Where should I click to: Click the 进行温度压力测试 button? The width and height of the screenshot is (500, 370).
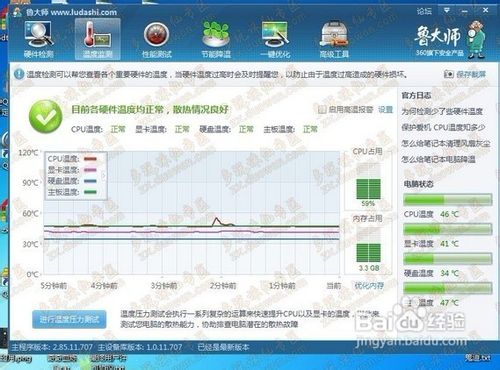[69, 319]
